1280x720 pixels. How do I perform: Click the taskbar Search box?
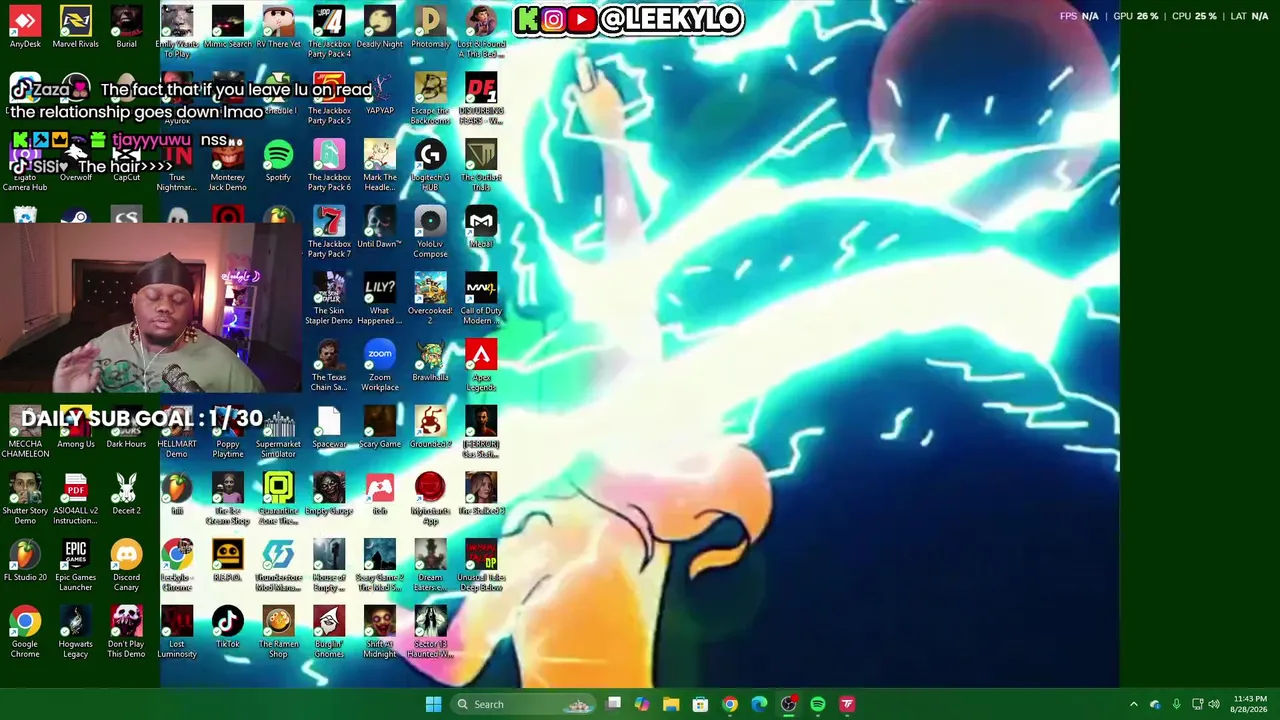click(523, 704)
